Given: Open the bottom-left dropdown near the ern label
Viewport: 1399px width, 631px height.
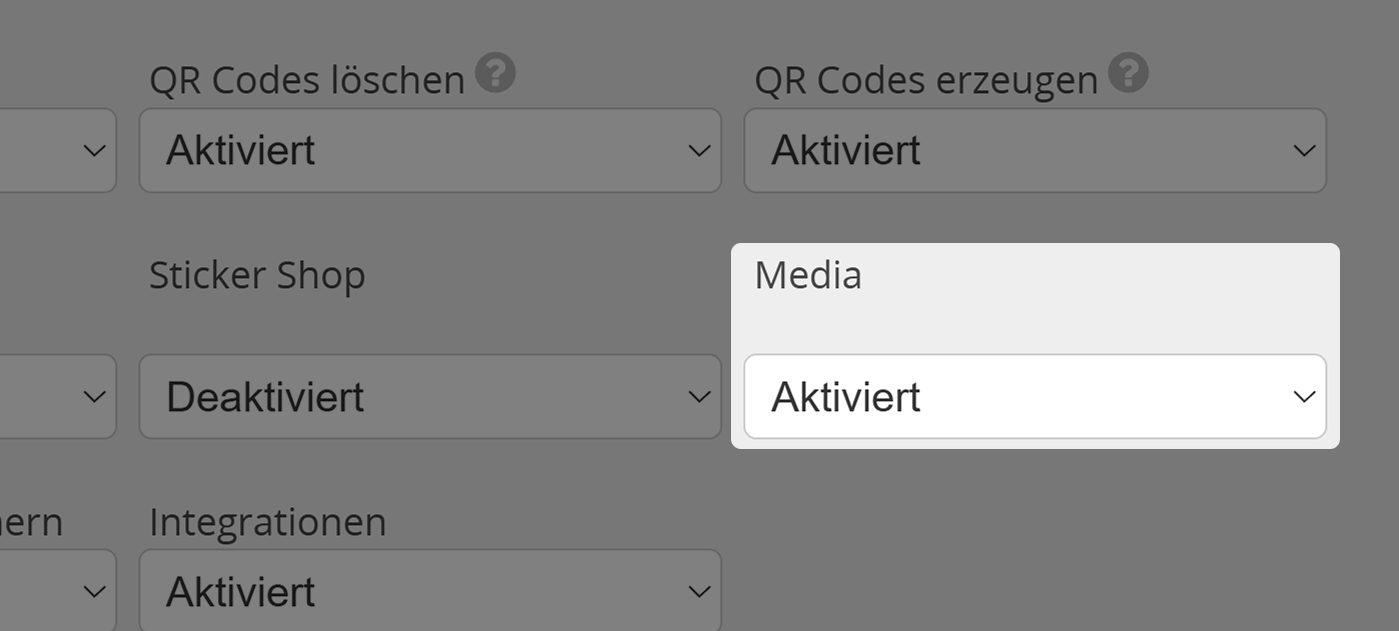Looking at the screenshot, I should (x=57, y=590).
